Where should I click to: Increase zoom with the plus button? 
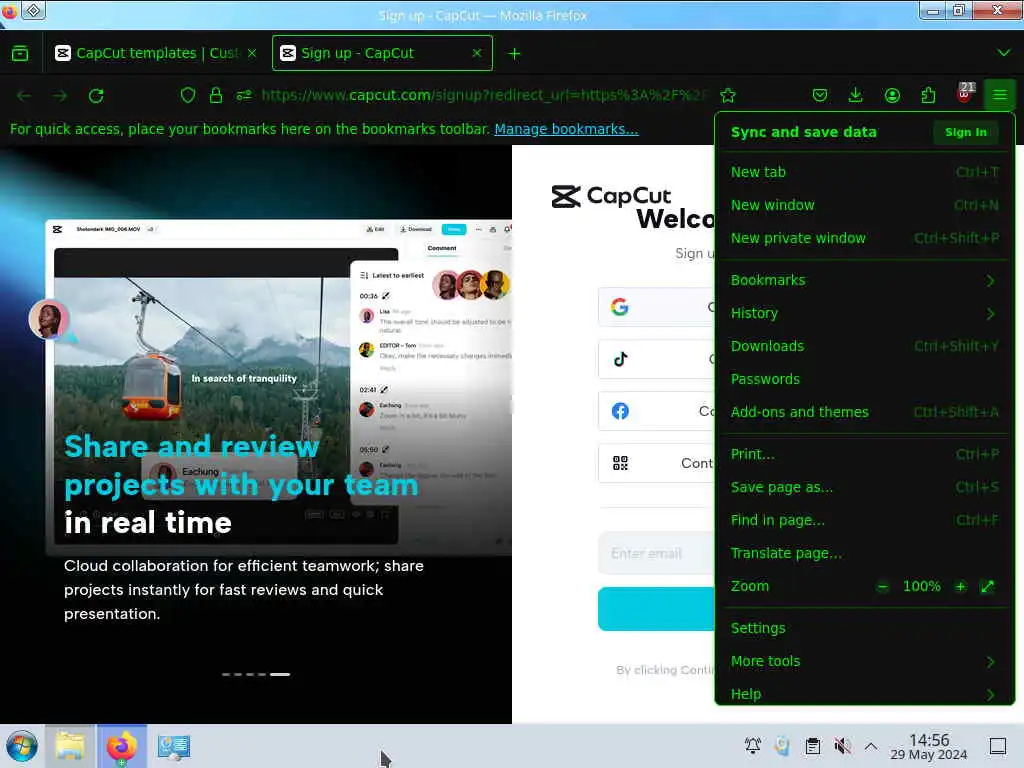(960, 586)
